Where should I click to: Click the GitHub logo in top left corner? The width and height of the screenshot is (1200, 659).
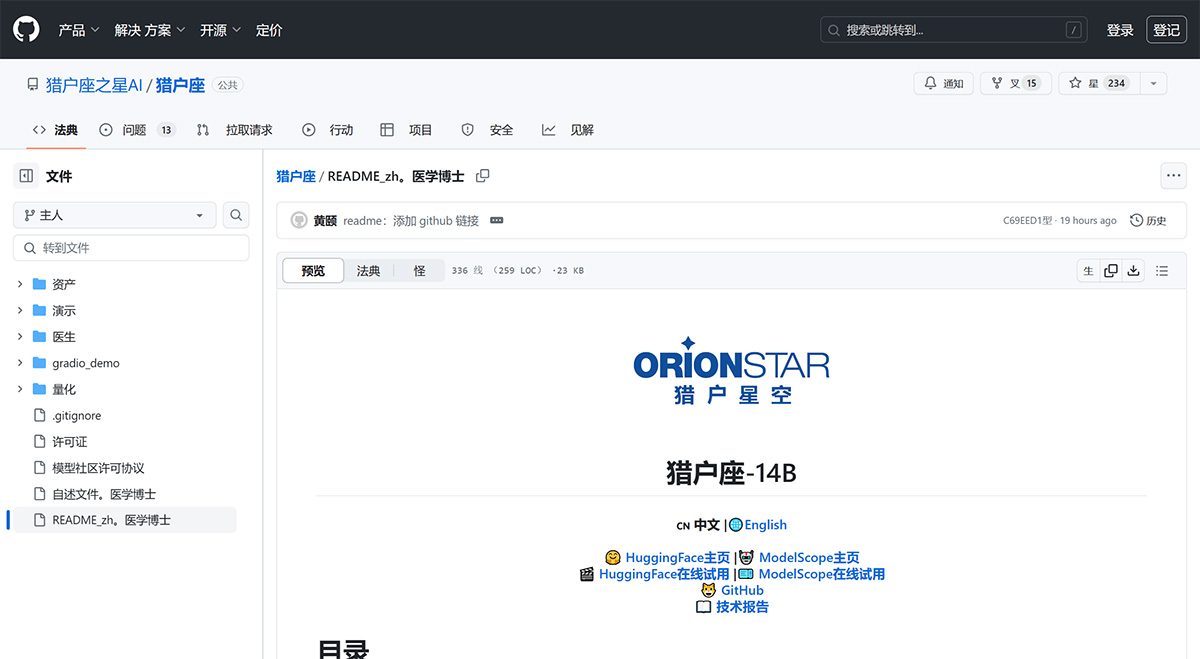25,29
